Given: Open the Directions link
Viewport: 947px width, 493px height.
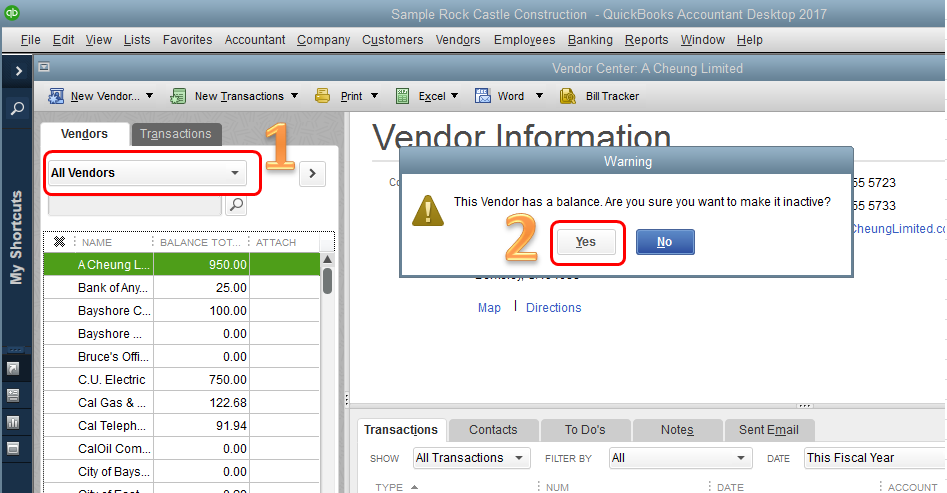Looking at the screenshot, I should click(x=554, y=308).
